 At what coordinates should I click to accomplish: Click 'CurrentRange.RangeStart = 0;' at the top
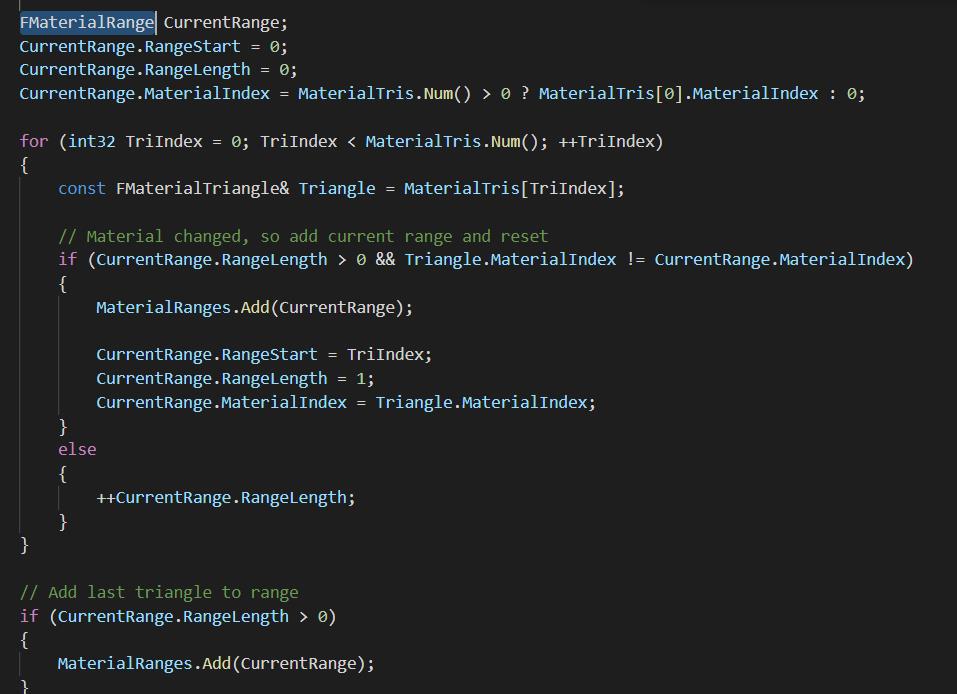(153, 46)
